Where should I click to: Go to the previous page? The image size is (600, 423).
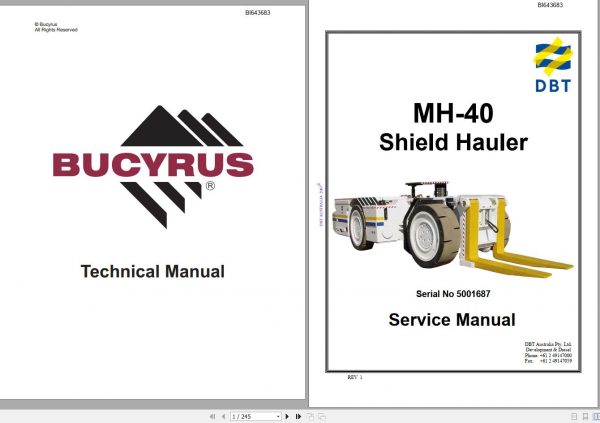coord(223,416)
